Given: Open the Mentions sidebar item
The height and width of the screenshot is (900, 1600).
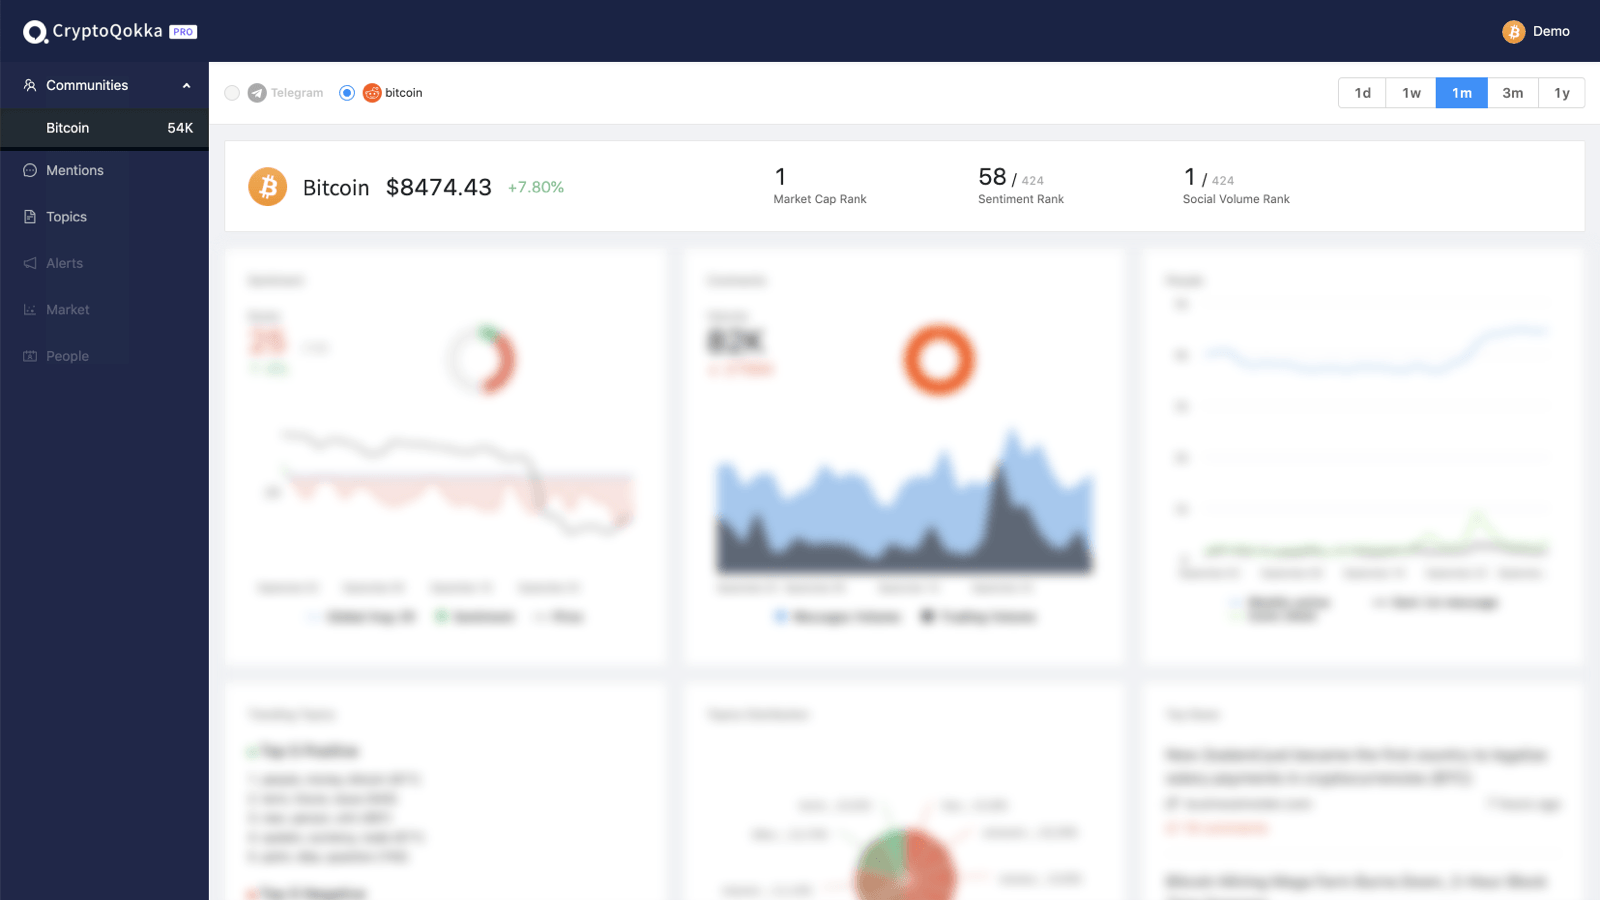Looking at the screenshot, I should coord(104,170).
